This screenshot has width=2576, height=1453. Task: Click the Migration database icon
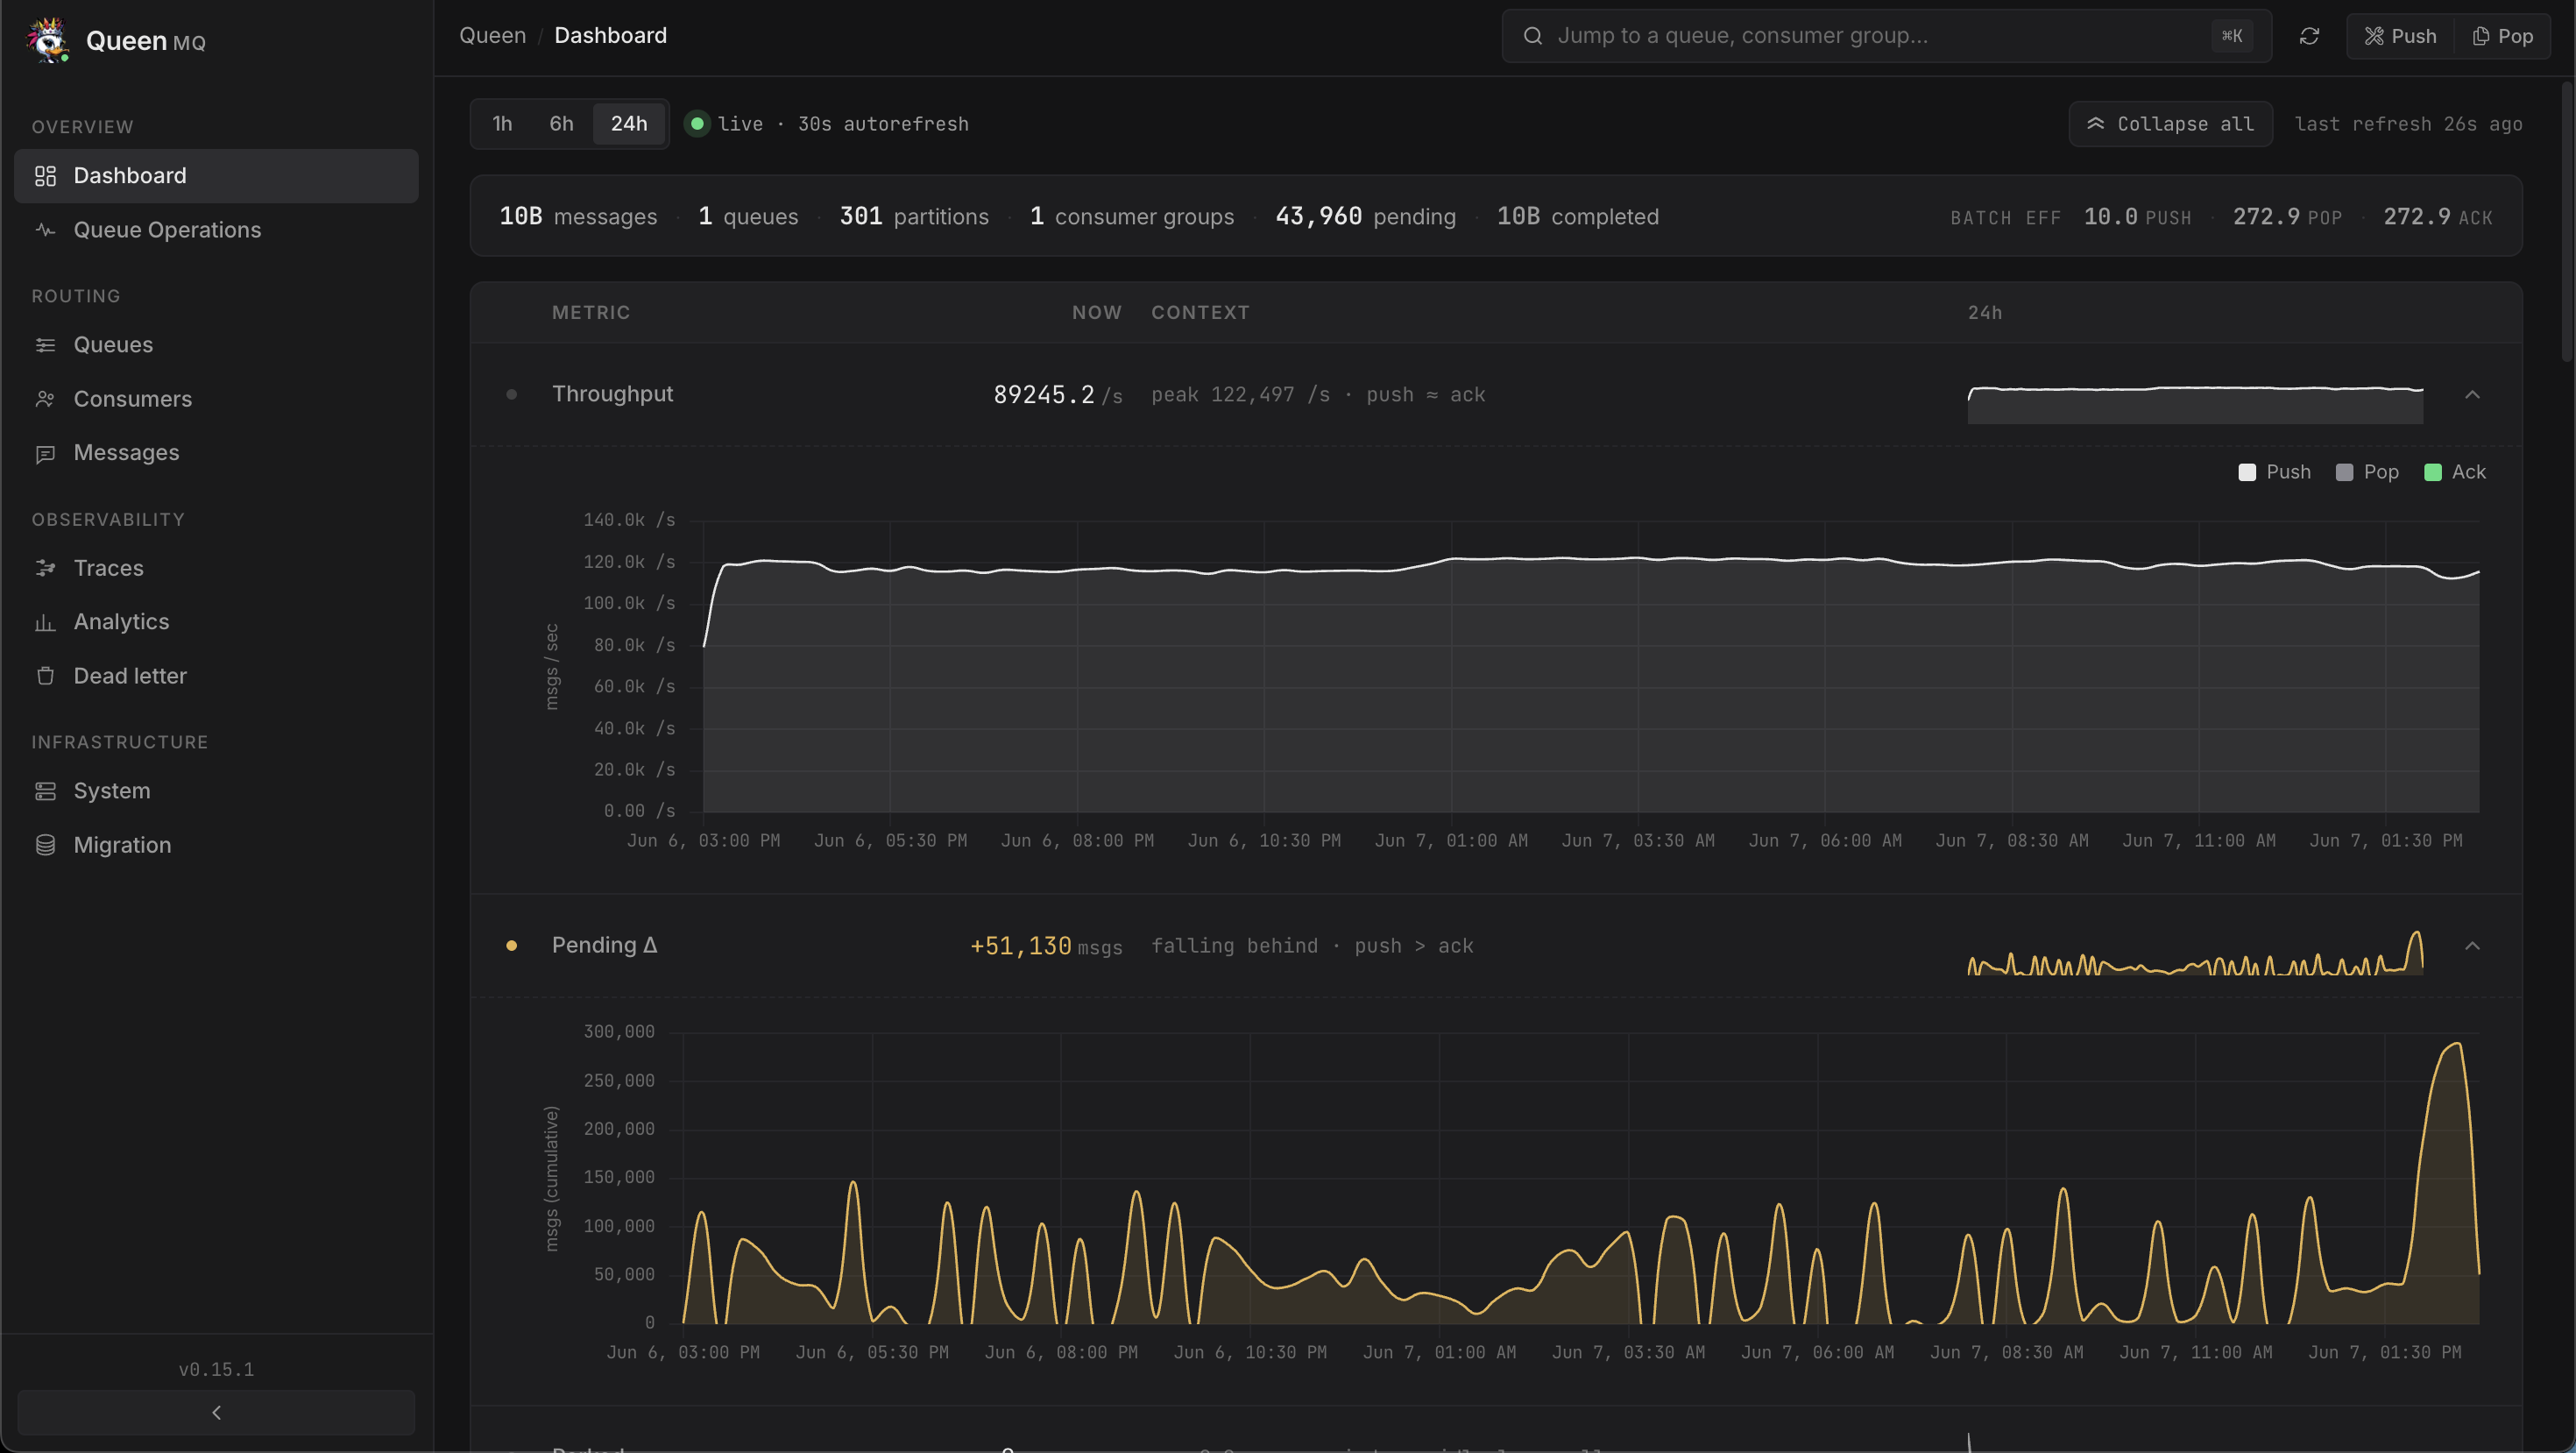point(45,845)
